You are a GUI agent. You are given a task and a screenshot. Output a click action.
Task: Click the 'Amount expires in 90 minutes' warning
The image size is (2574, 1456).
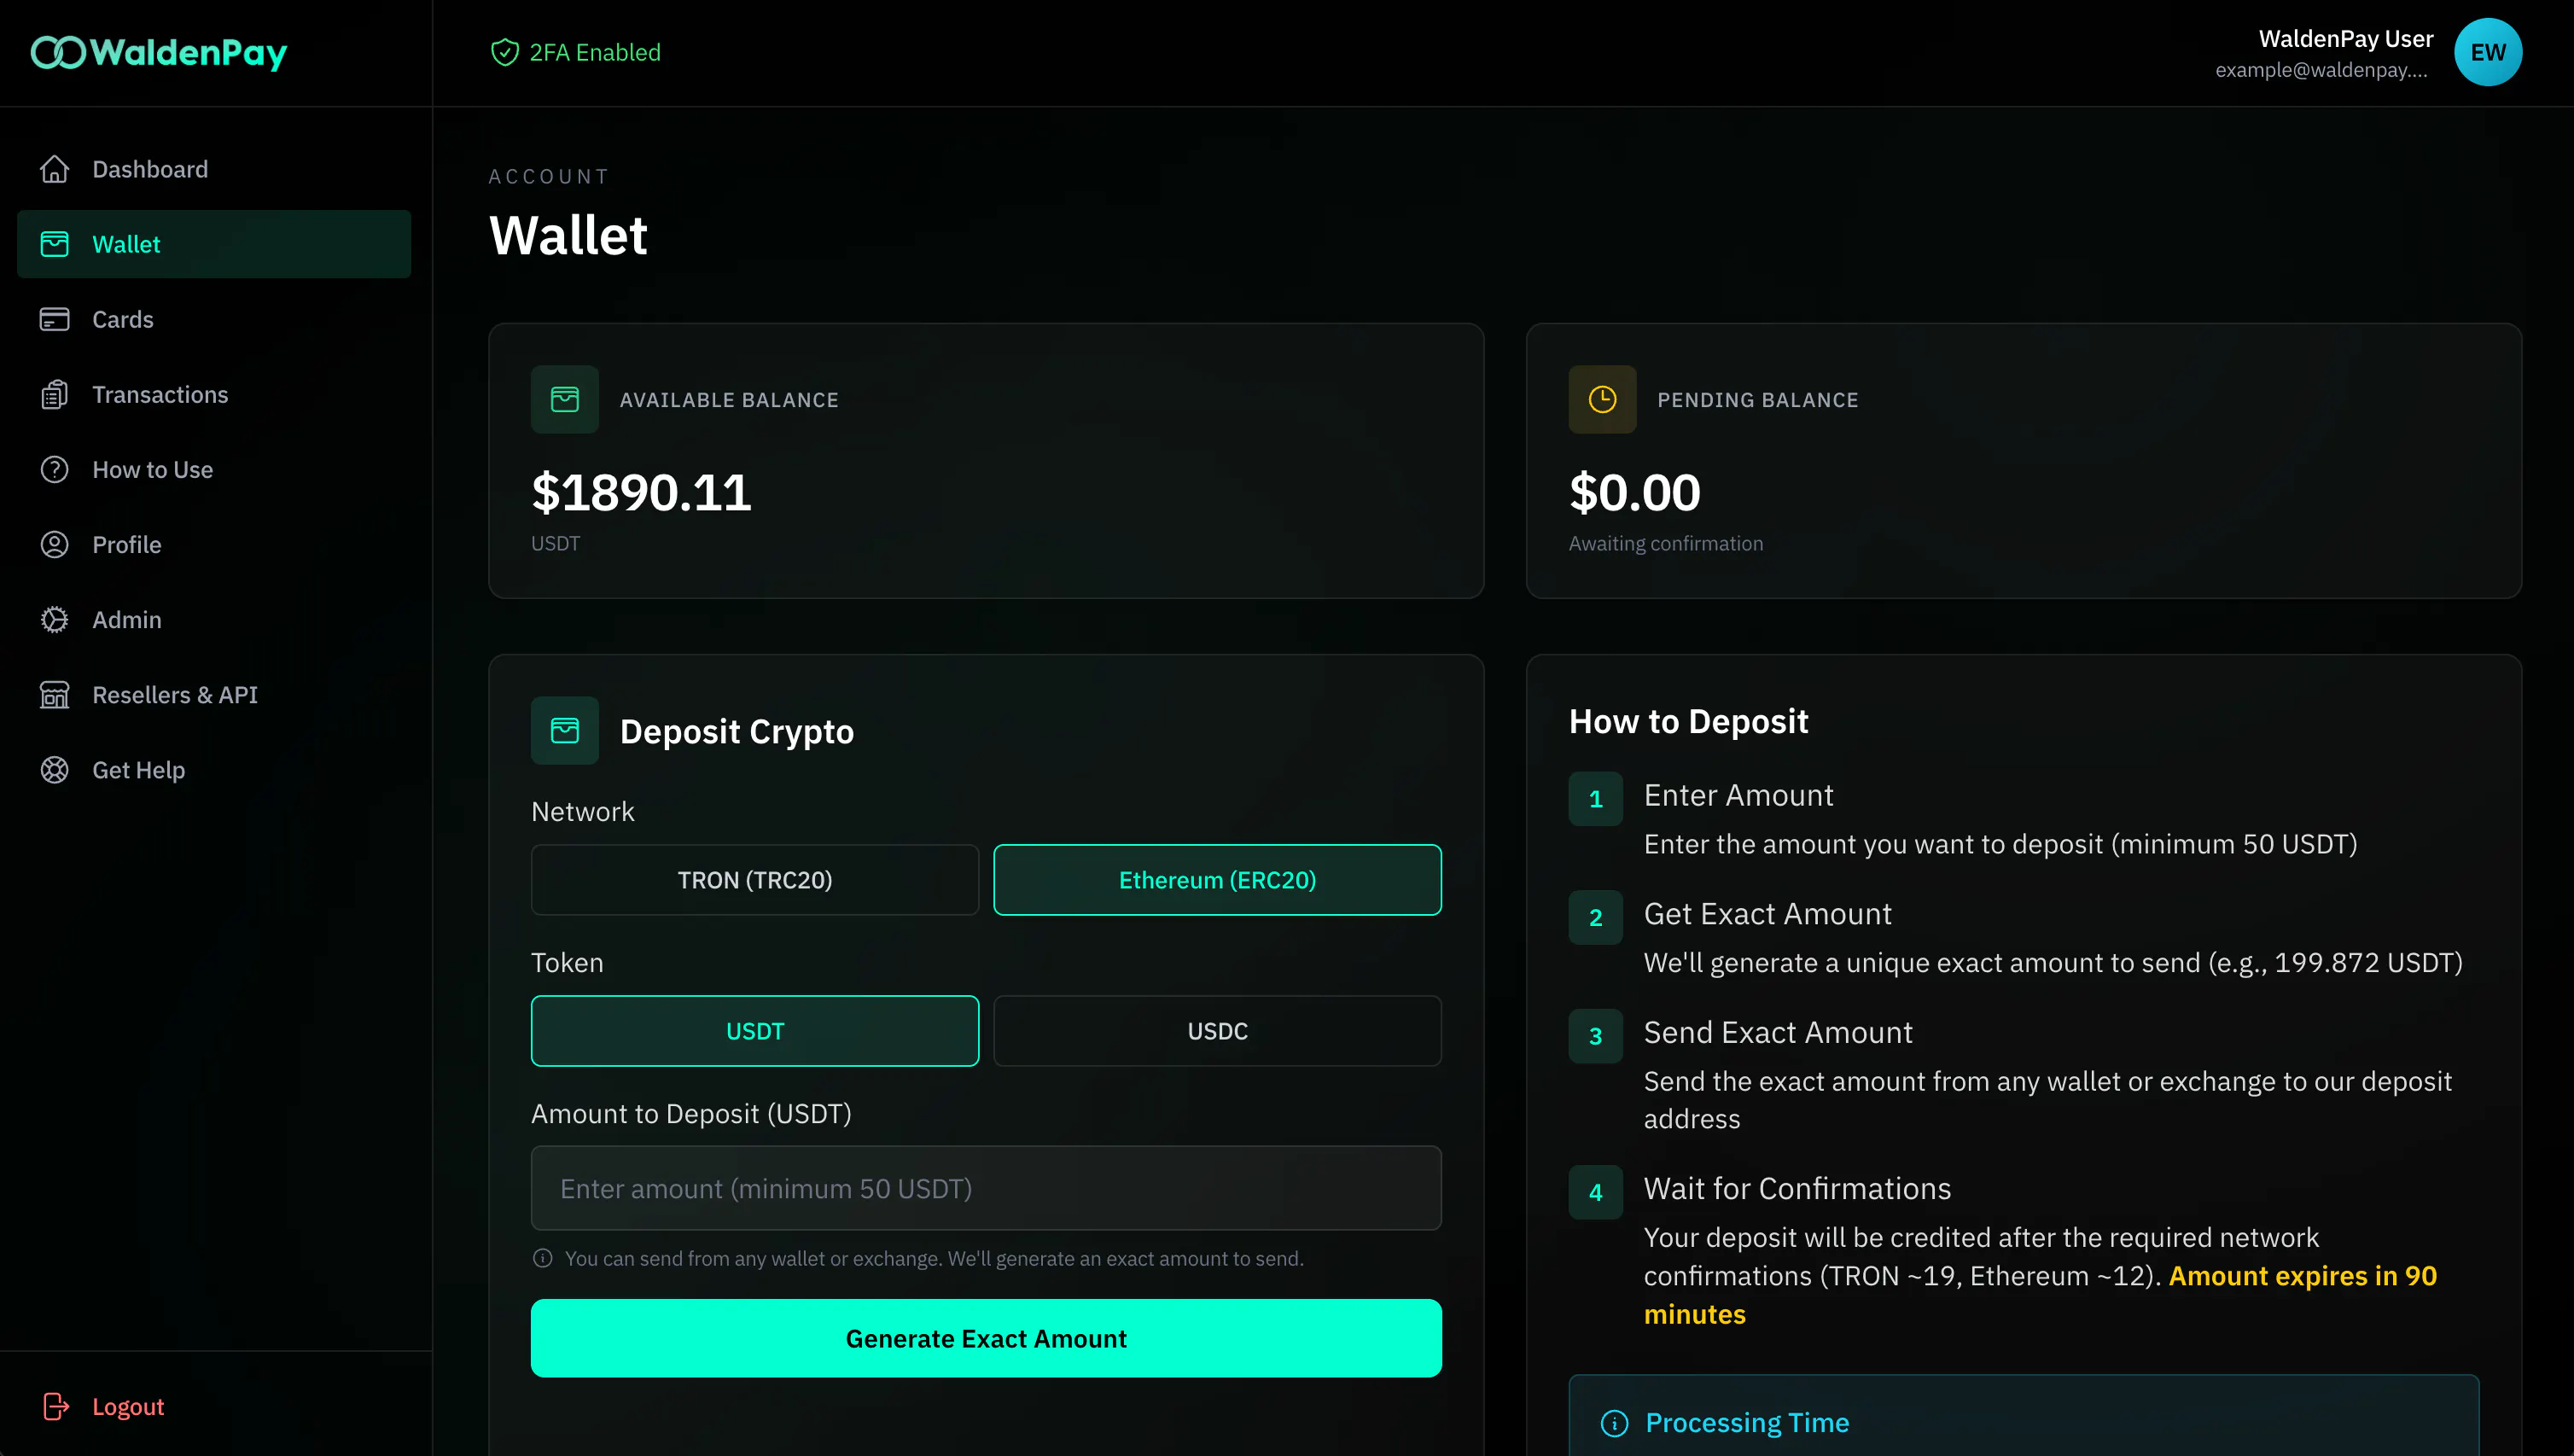click(x=2040, y=1295)
